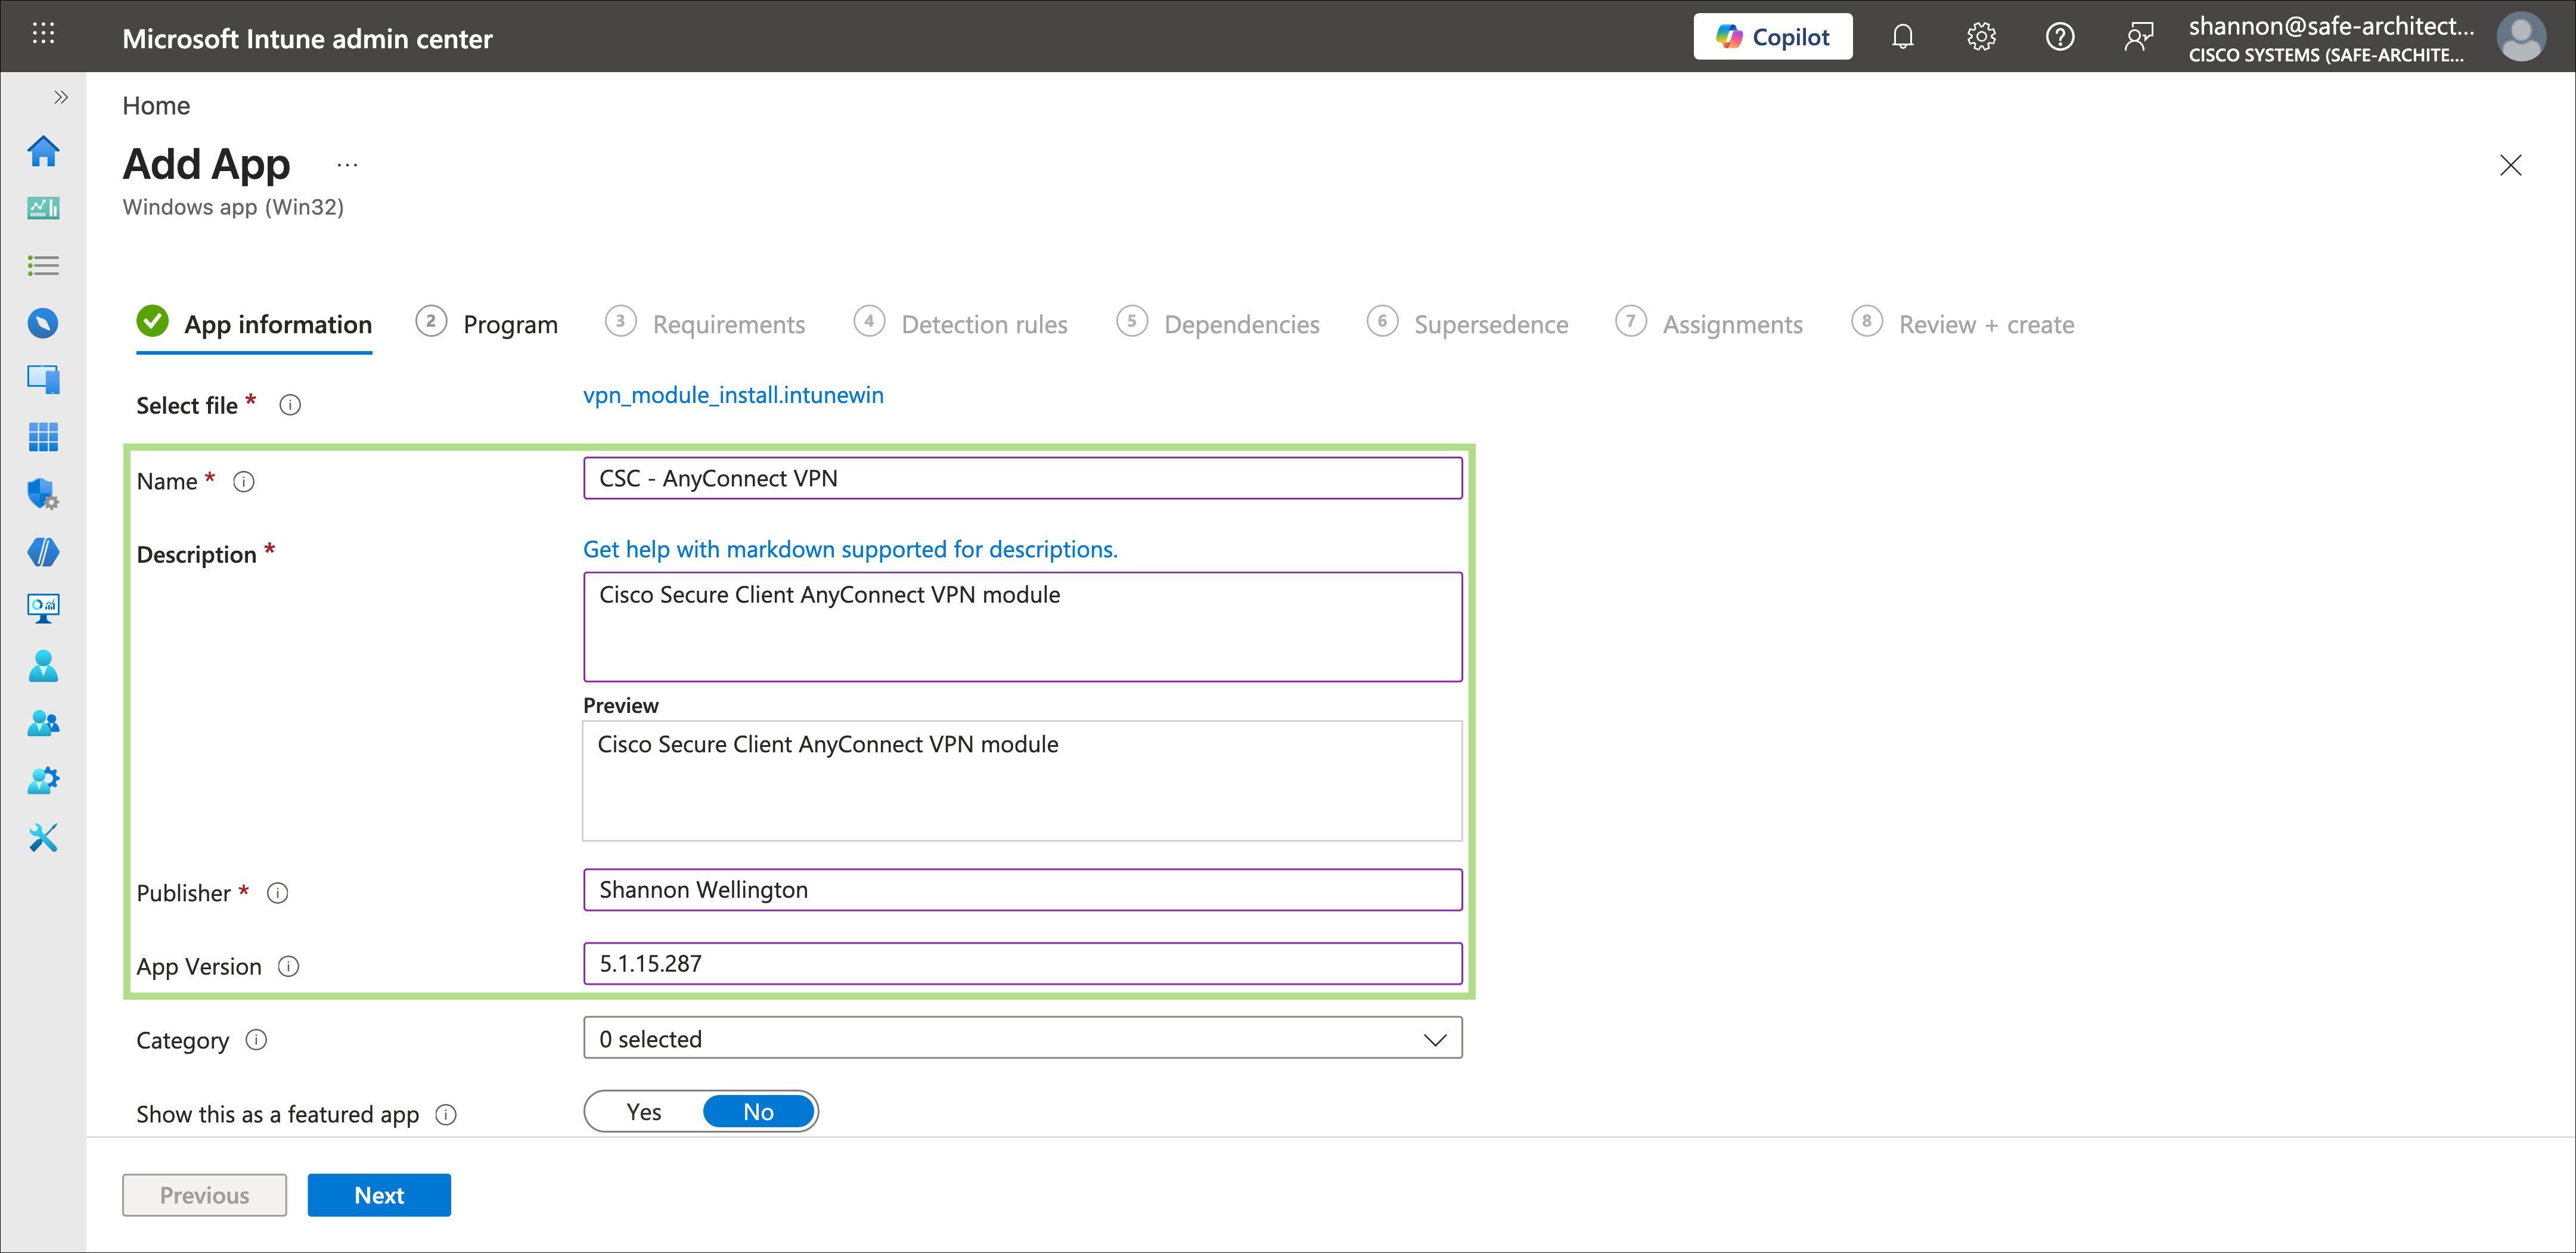Go to Home in the sidebar
Screen dimensions: 2576x1253
pos(43,152)
